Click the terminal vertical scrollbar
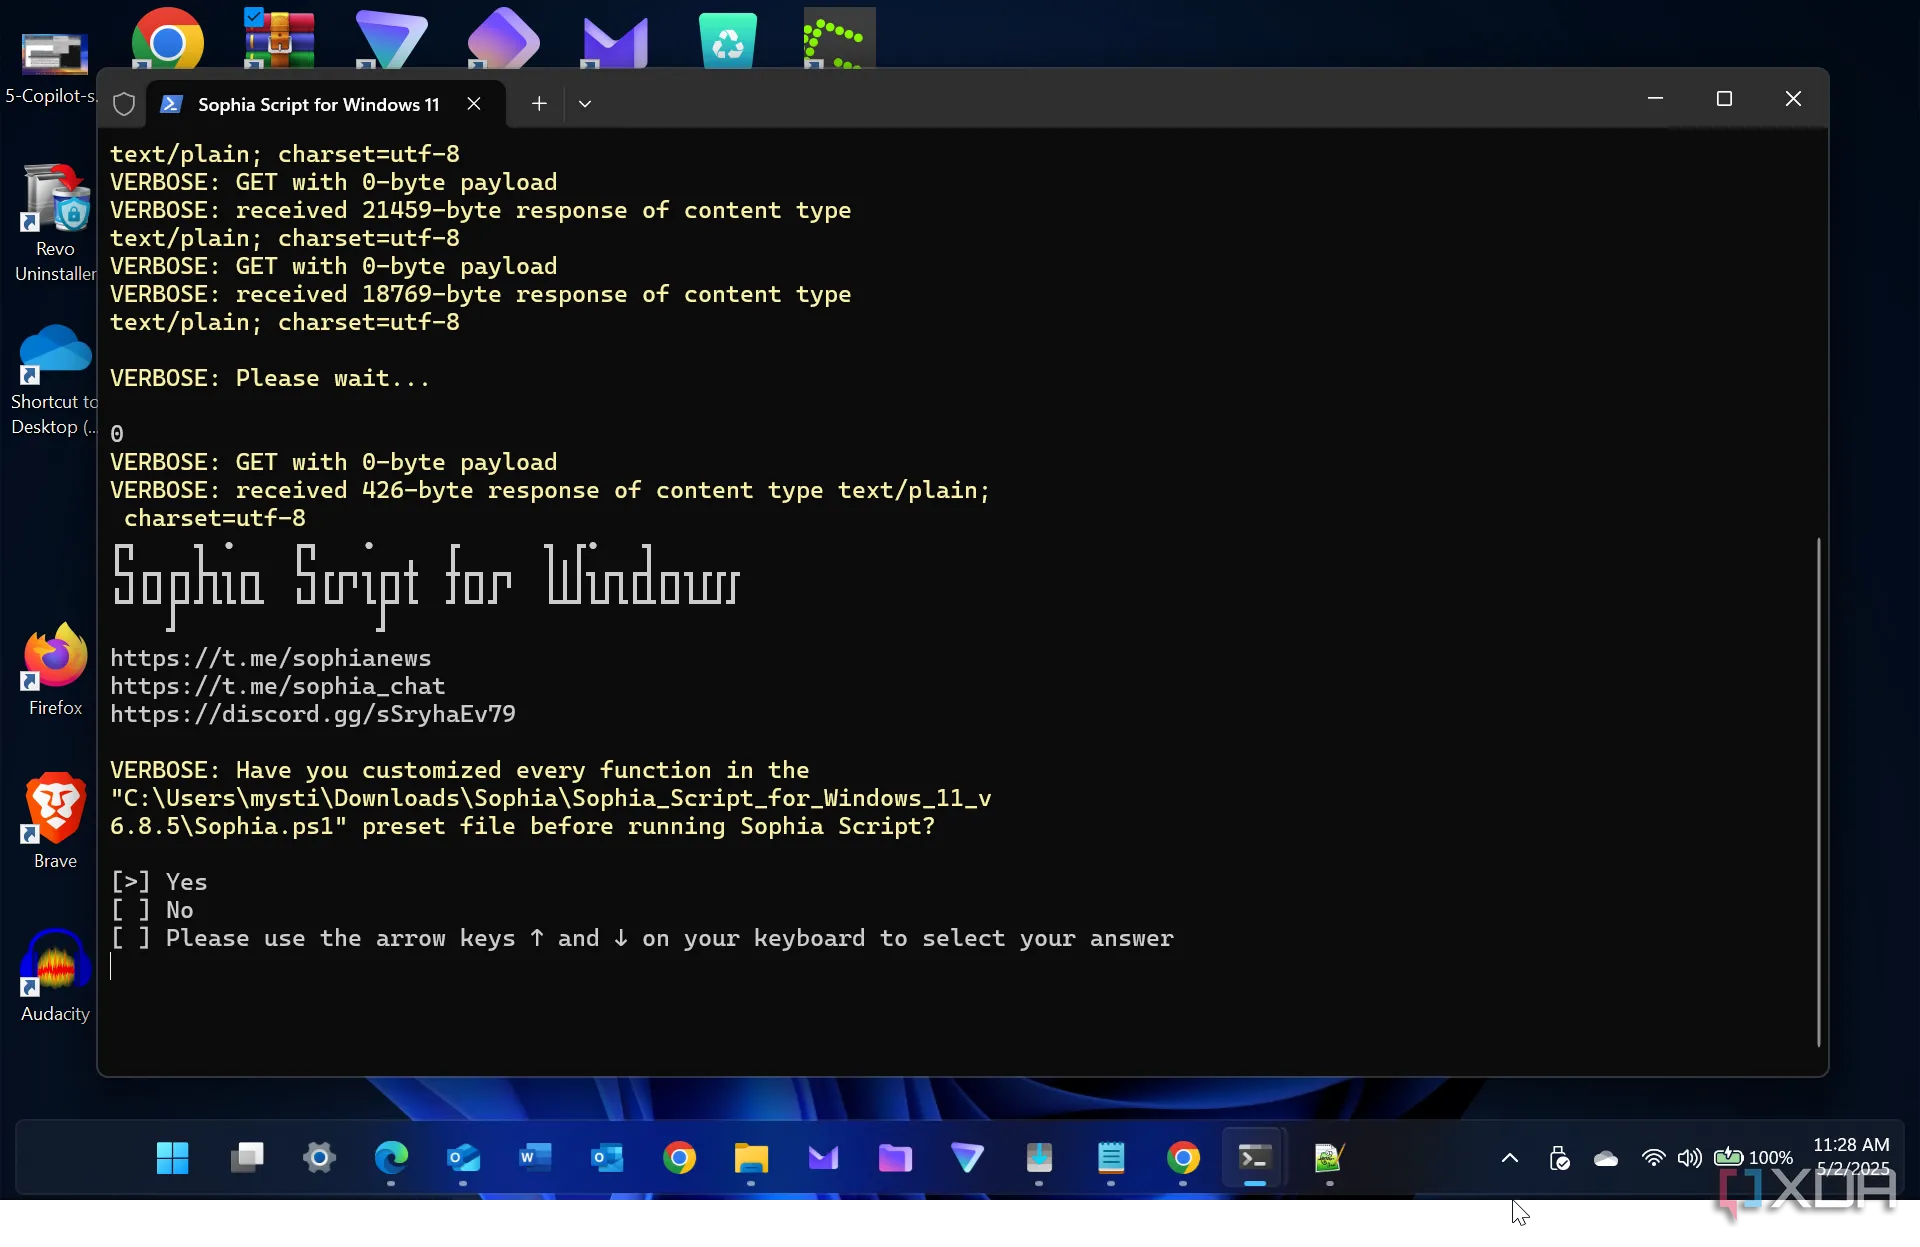This screenshot has width=1920, height=1247. pos(1818,790)
